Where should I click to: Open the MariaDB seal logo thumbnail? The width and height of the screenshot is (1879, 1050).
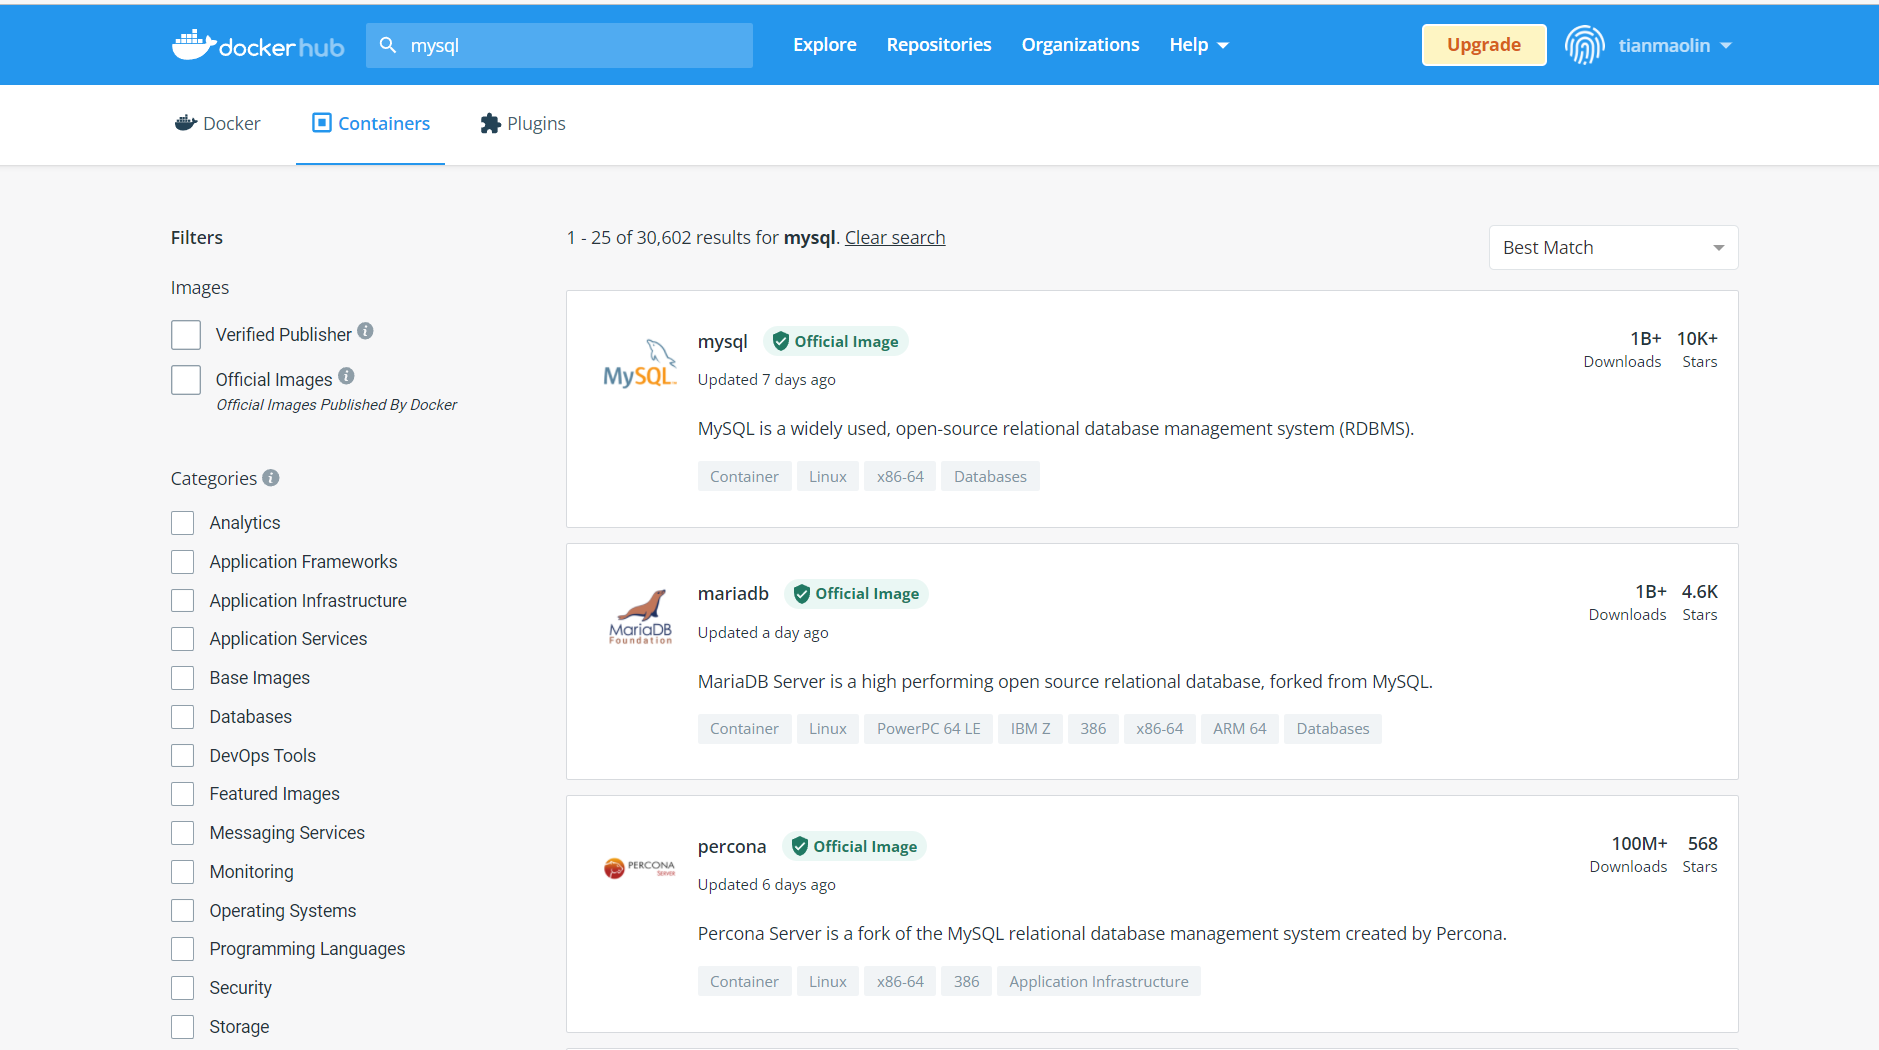click(x=640, y=616)
